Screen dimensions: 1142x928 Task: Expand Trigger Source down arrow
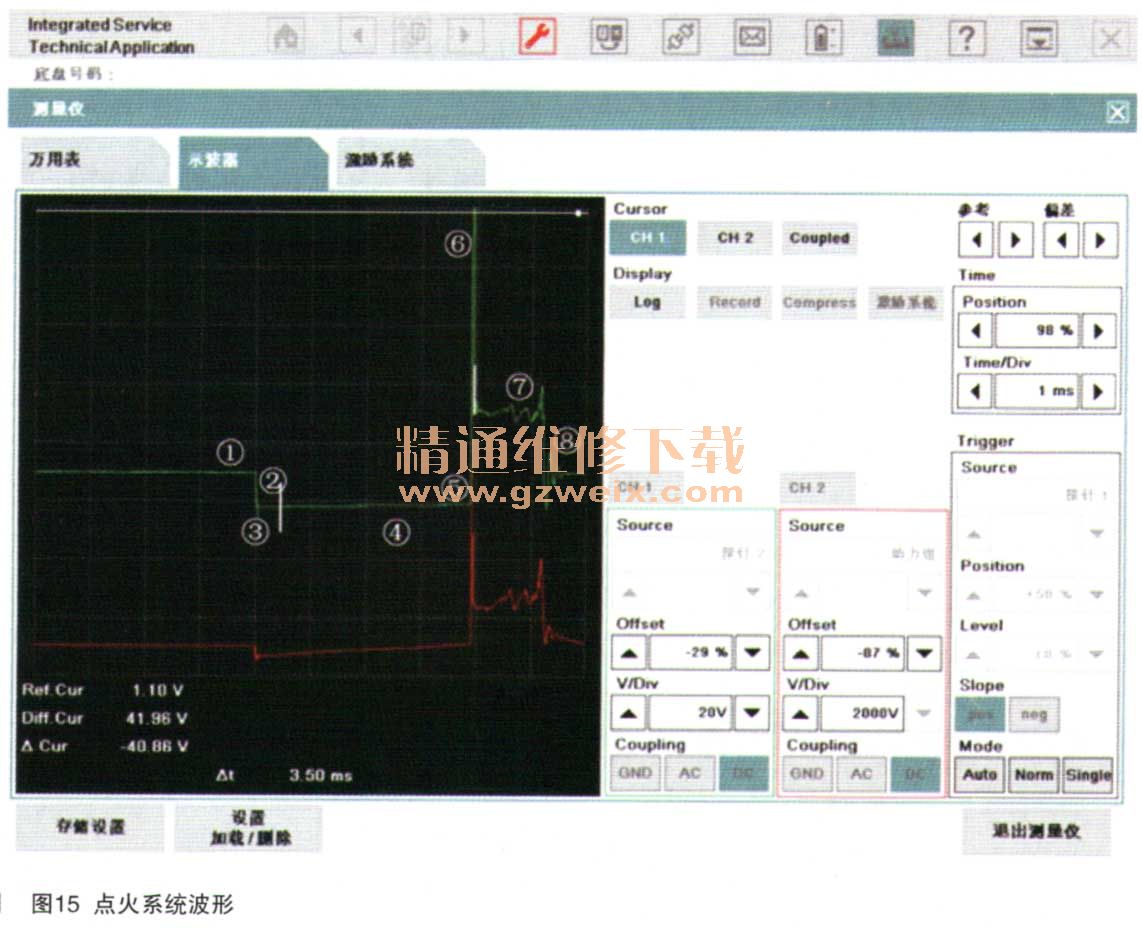(1097, 534)
